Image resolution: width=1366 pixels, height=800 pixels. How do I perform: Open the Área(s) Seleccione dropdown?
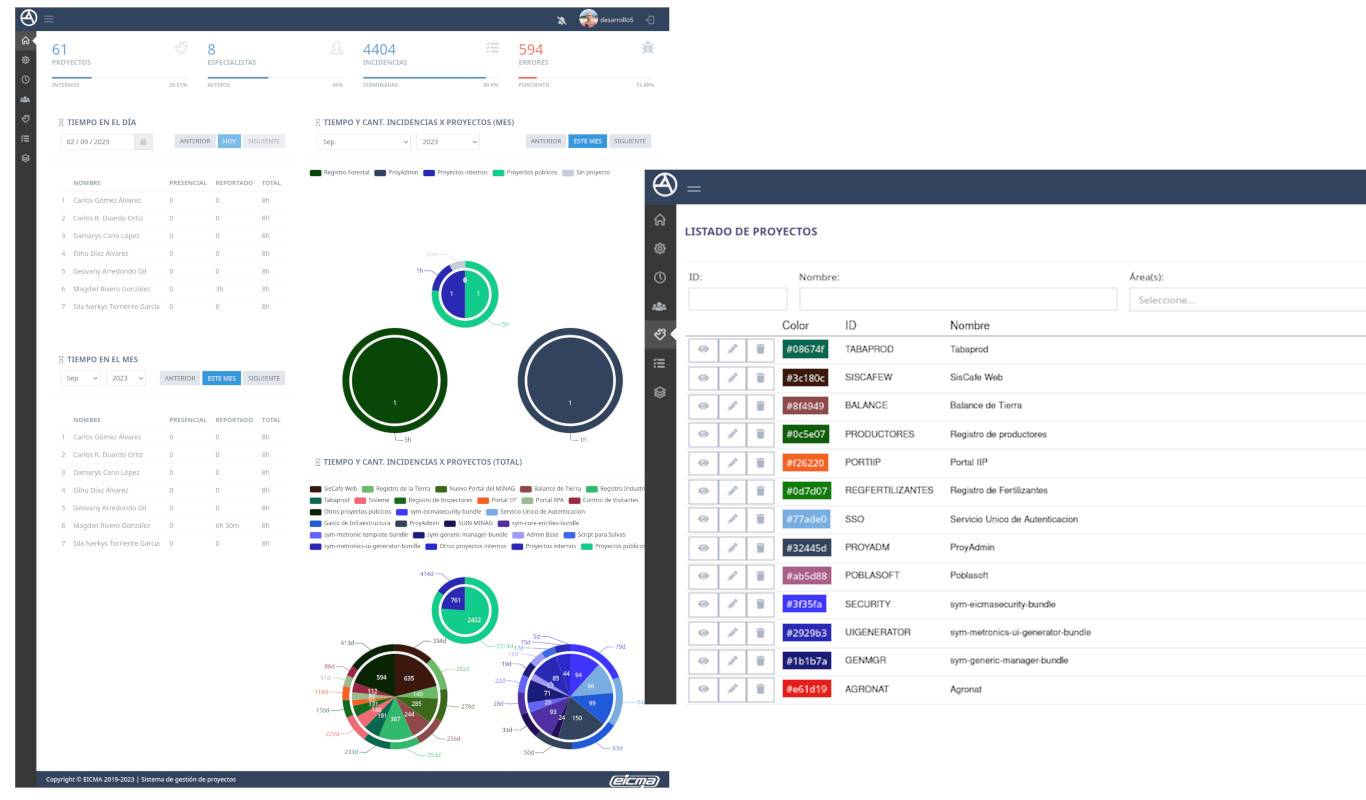(1246, 300)
